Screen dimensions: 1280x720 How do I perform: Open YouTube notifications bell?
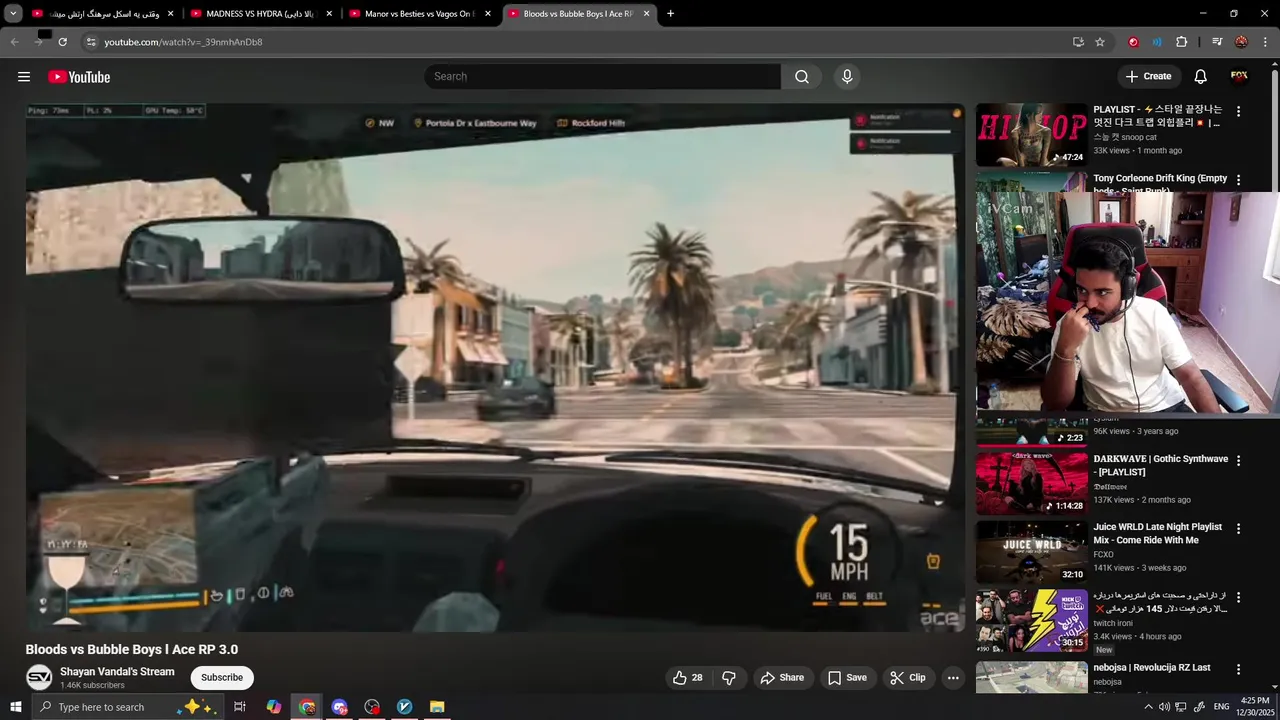pos(1200,77)
